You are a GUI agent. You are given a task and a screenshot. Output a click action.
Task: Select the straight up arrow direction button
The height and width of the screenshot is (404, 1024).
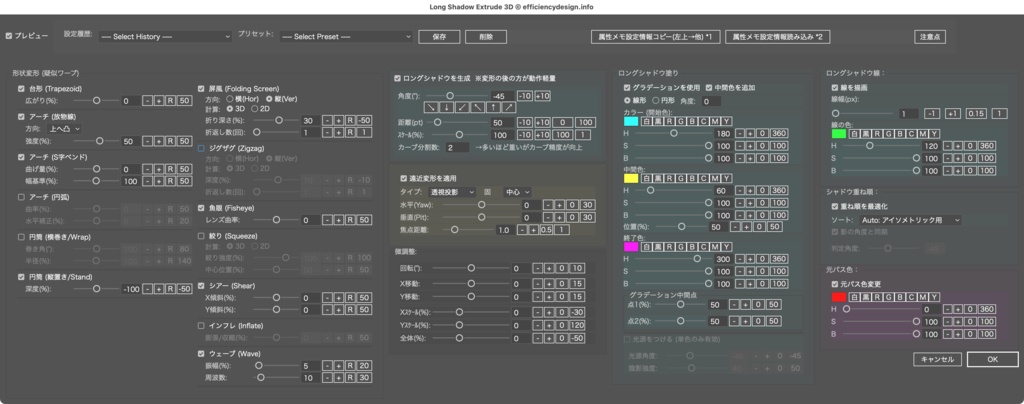[x=493, y=108]
